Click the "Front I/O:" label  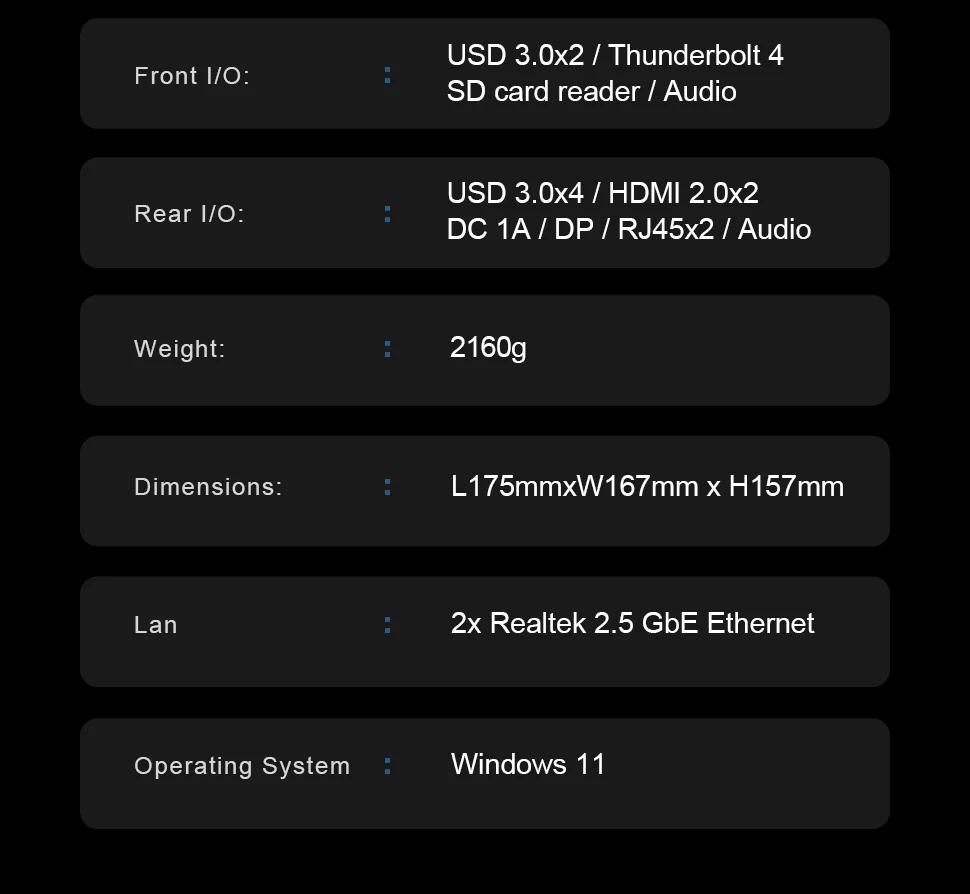click(x=191, y=76)
